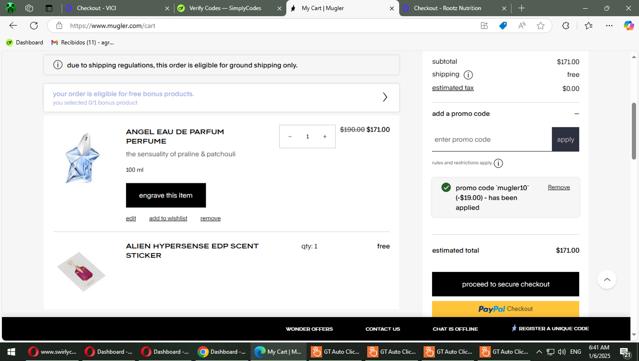Image resolution: width=639 pixels, height=361 pixels.
Task: Add Angel perfume to wishlist
Action: 168,218
